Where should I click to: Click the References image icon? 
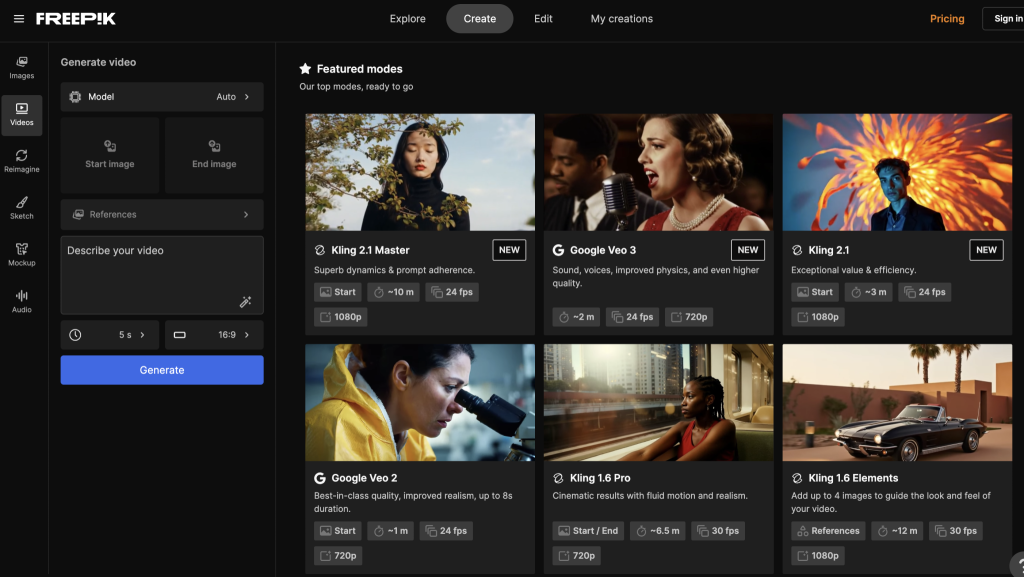(x=78, y=214)
